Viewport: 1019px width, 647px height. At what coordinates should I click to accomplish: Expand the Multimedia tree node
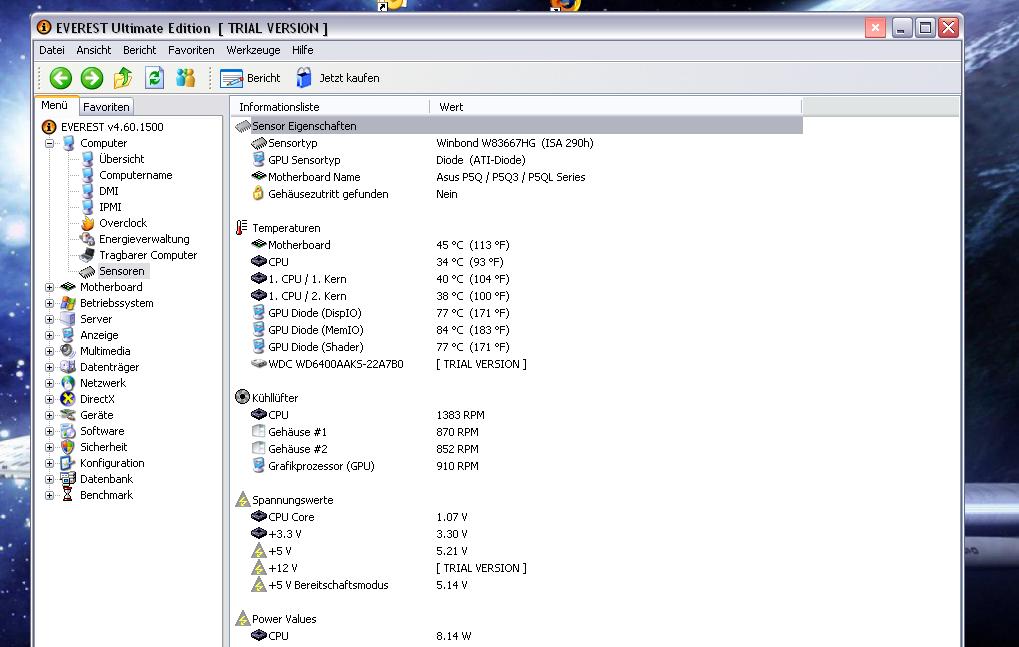49,351
